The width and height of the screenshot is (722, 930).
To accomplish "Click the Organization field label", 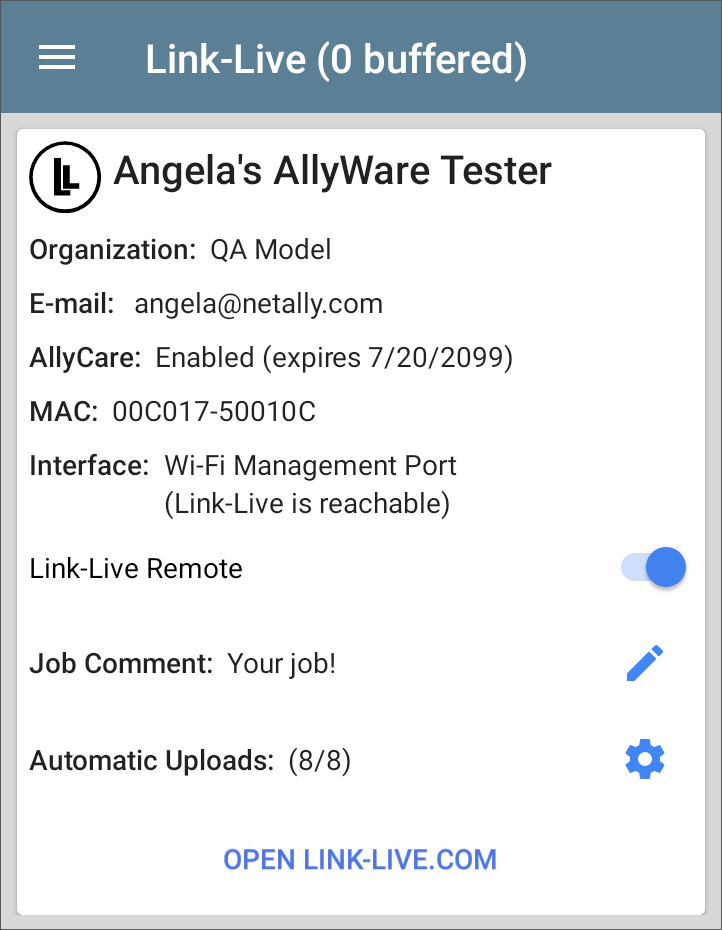I will coord(112,250).
